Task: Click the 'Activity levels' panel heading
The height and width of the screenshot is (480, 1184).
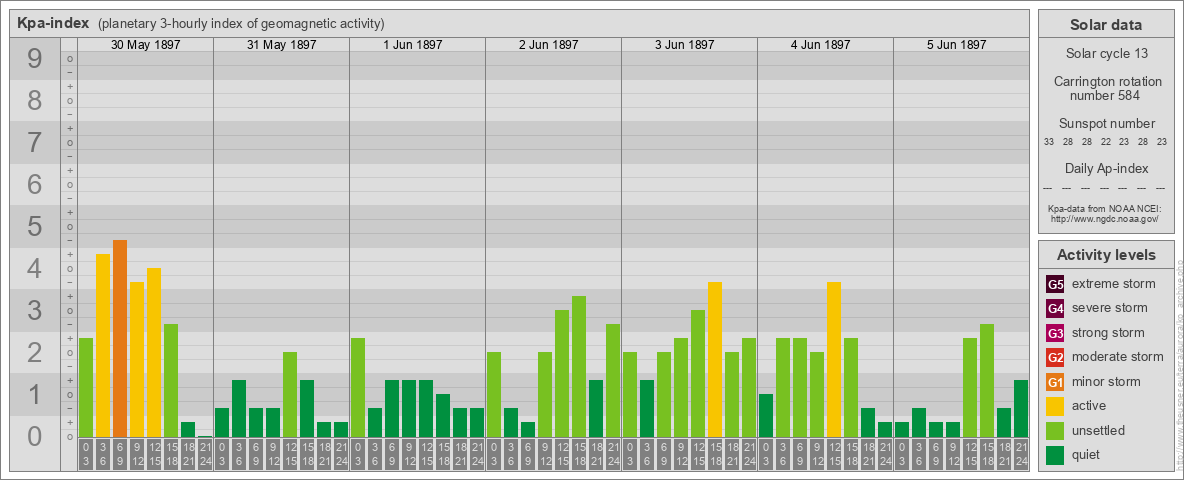Action: point(1106,255)
